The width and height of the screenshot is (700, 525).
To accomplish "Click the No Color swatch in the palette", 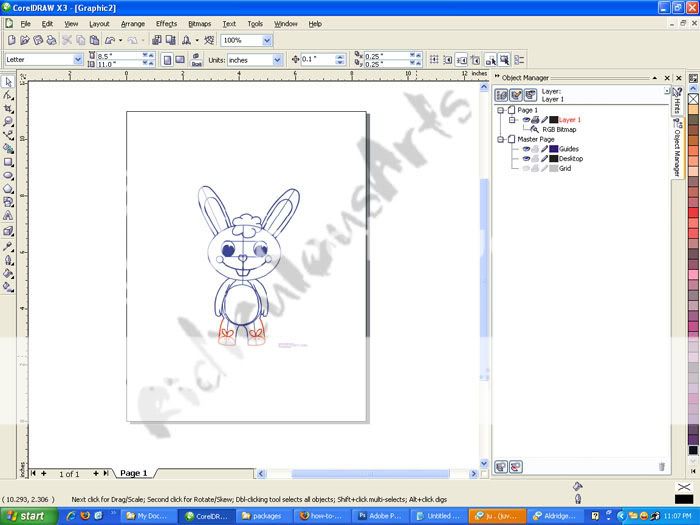I will (693, 99).
